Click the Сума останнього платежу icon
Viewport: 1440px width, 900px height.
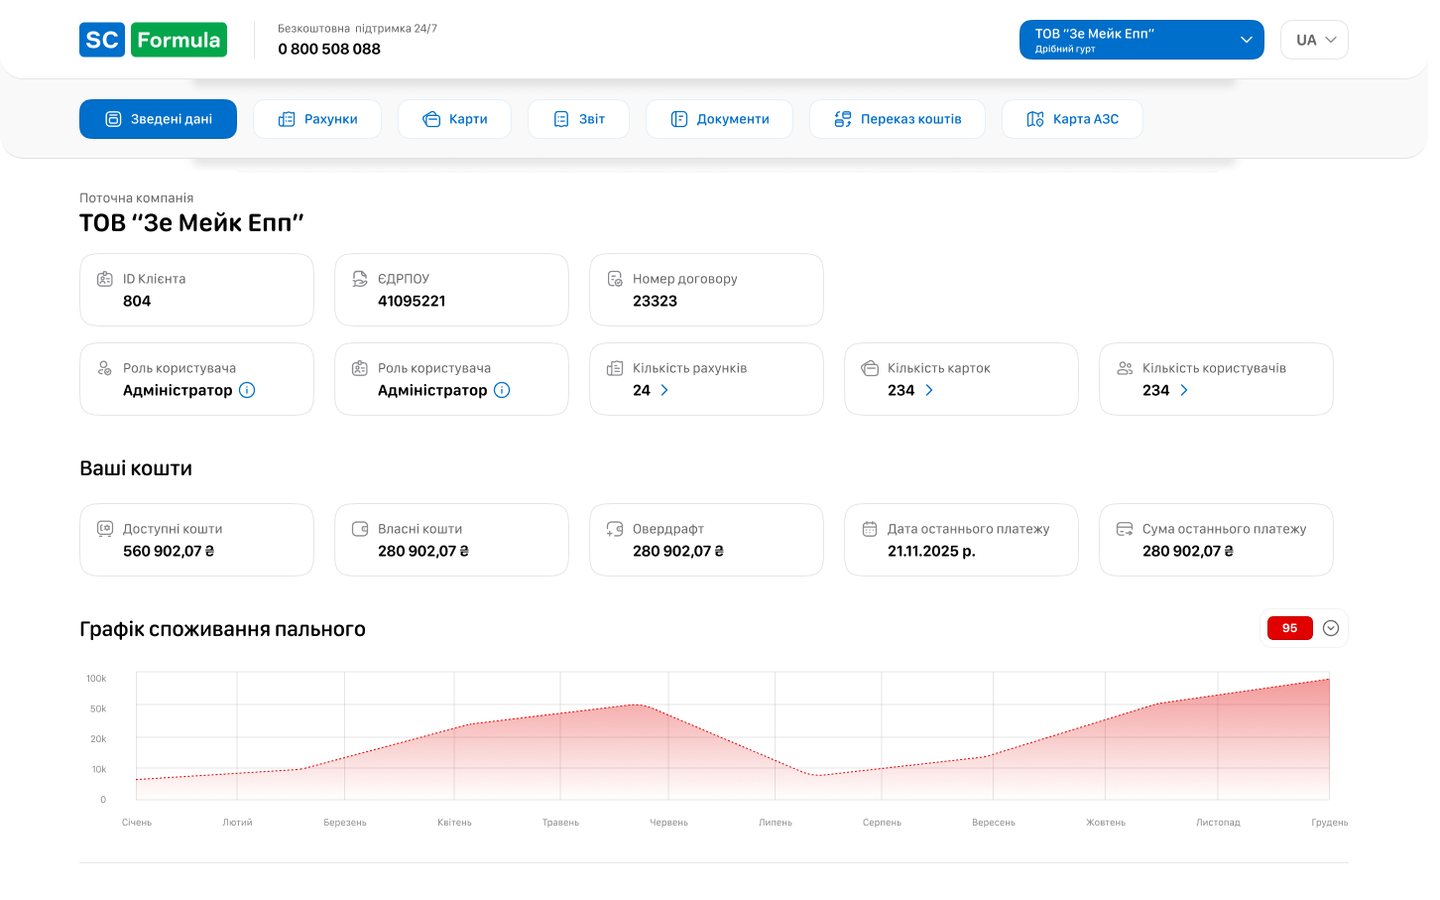click(x=1125, y=529)
